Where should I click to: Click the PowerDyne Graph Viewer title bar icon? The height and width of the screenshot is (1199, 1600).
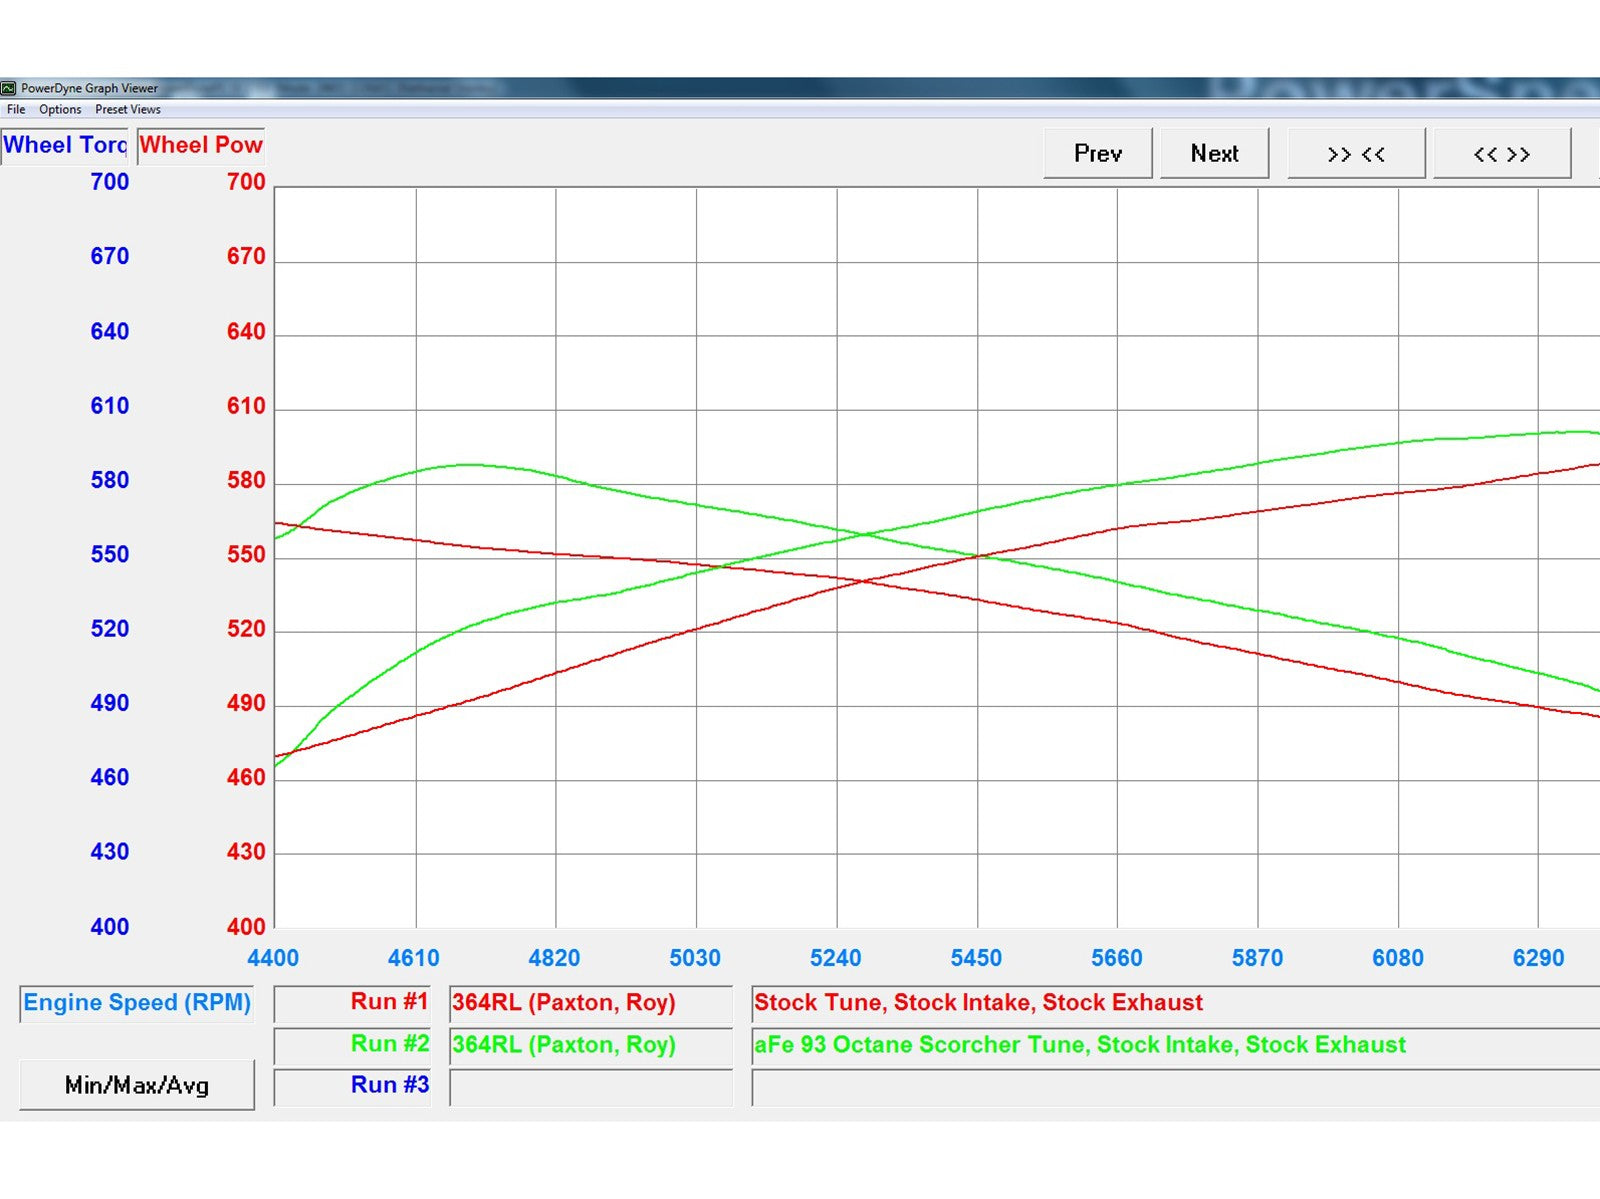pyautogui.click(x=9, y=88)
